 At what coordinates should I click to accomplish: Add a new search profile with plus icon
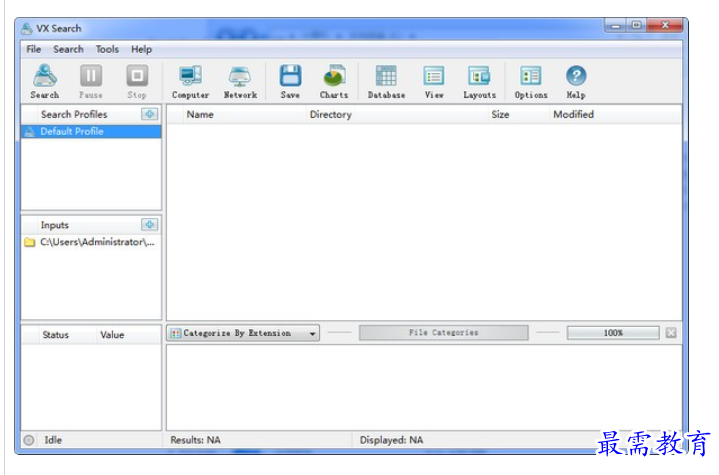[x=149, y=114]
